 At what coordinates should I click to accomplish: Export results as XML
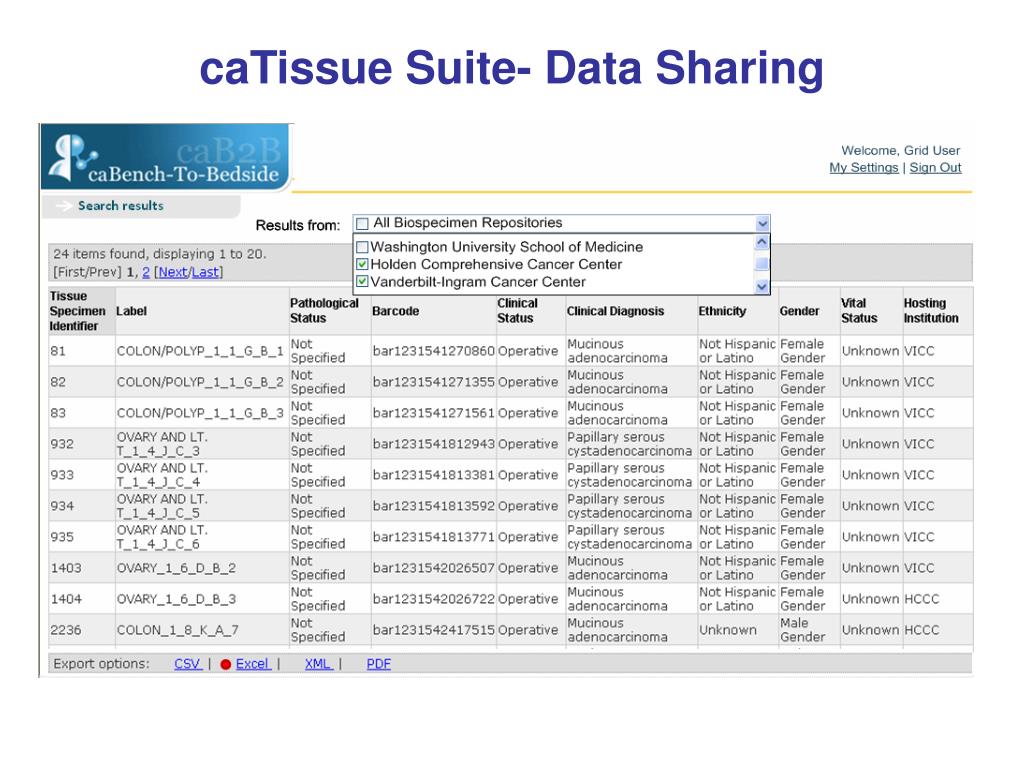[318, 664]
